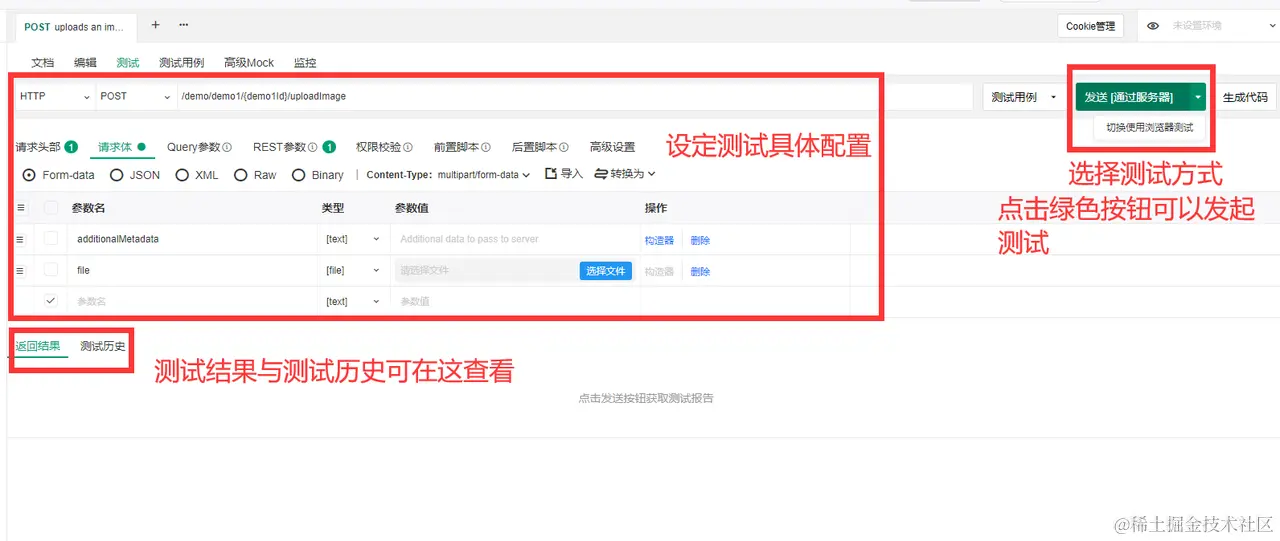This screenshot has width=1280, height=541.
Task: Switch to the 高级Mock tab
Action: tap(249, 62)
